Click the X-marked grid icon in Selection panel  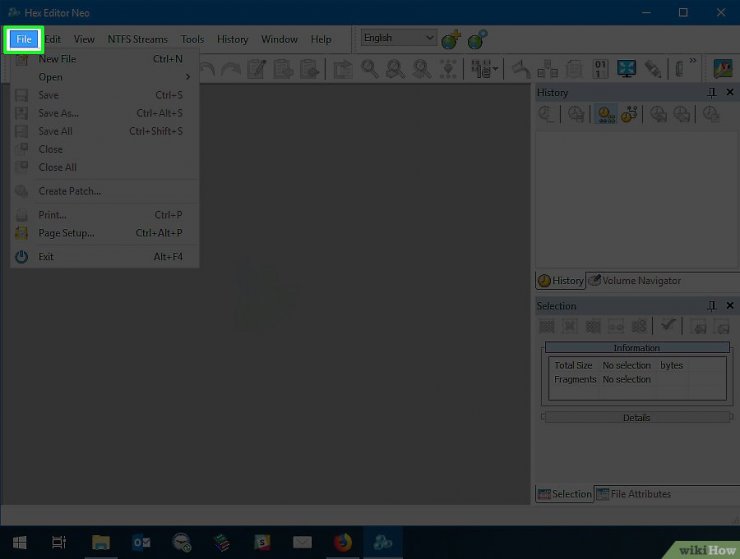click(x=570, y=326)
